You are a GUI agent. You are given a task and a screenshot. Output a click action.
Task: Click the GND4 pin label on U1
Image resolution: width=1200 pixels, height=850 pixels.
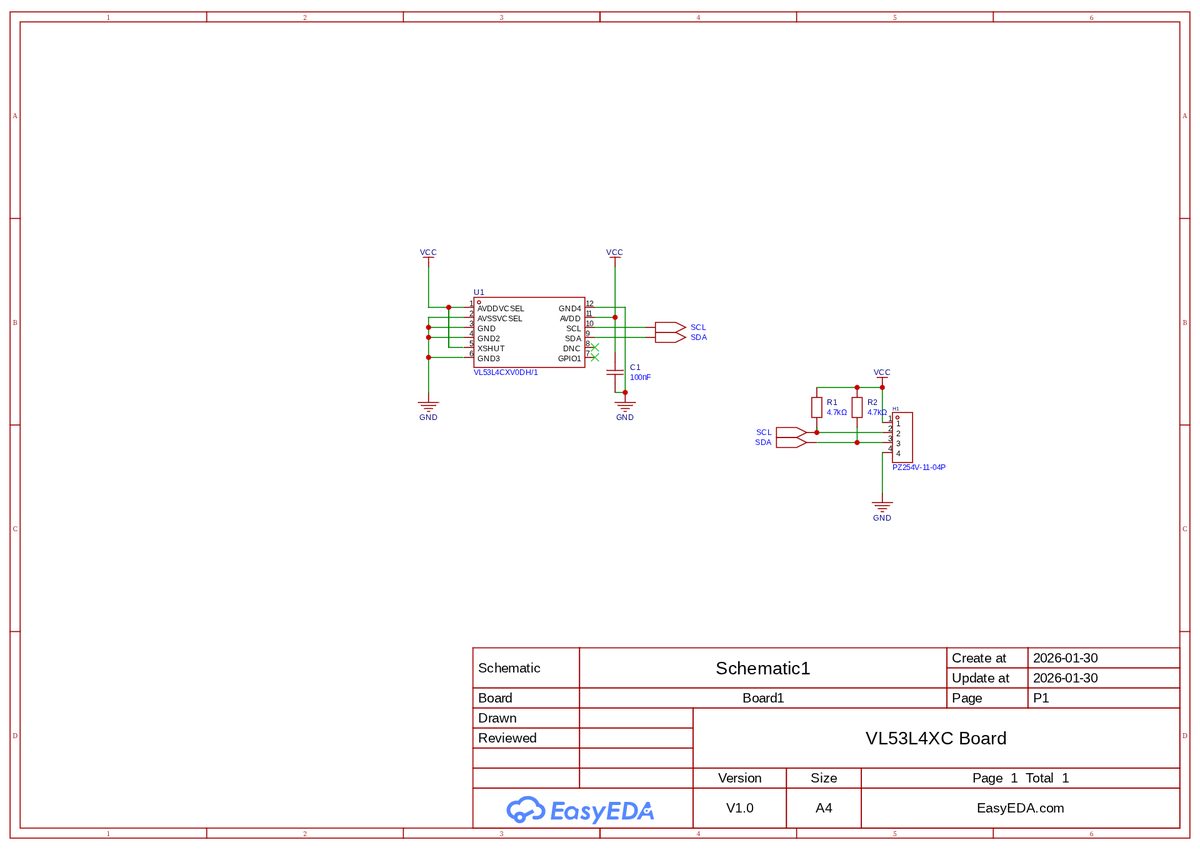point(570,308)
